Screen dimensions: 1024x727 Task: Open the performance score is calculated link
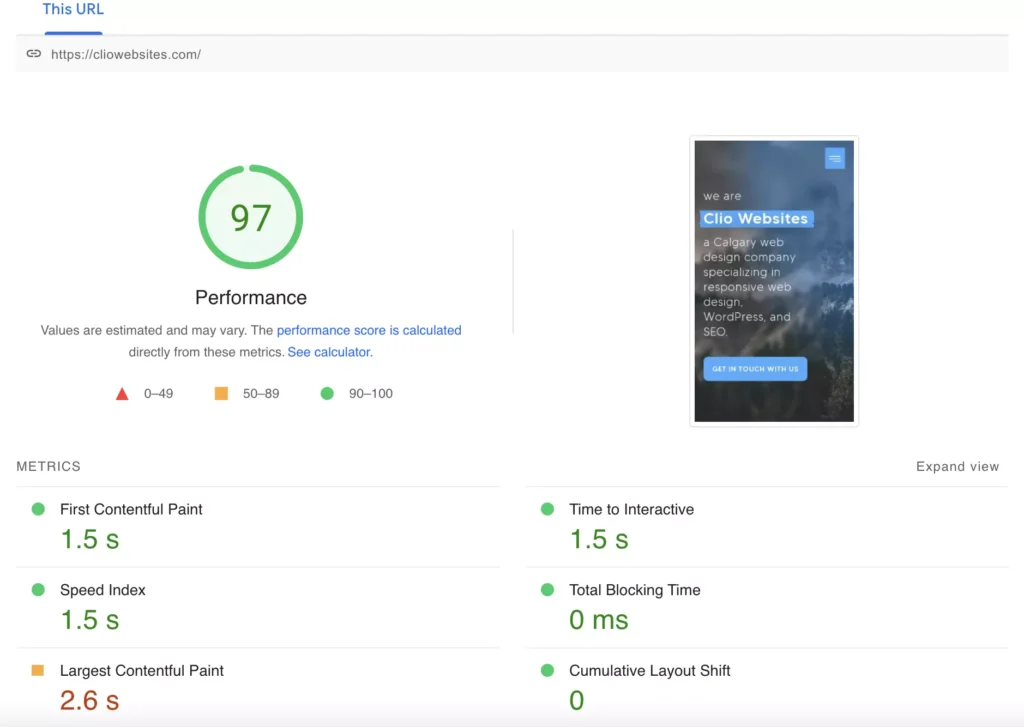click(369, 330)
